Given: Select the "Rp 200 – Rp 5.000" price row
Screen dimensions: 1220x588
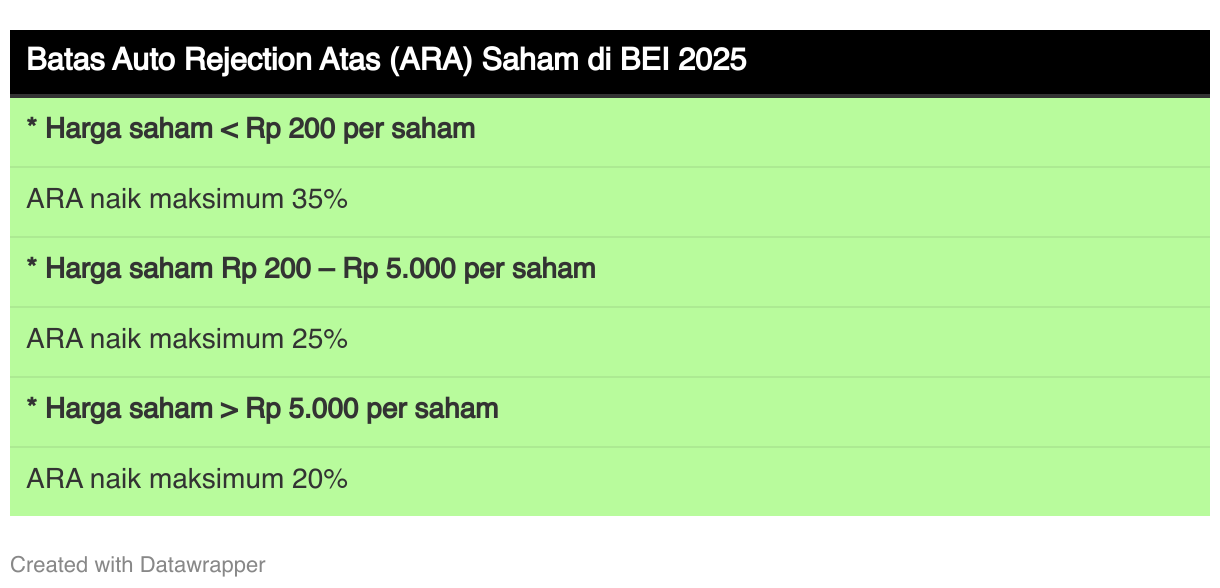Looking at the screenshot, I should [610, 269].
